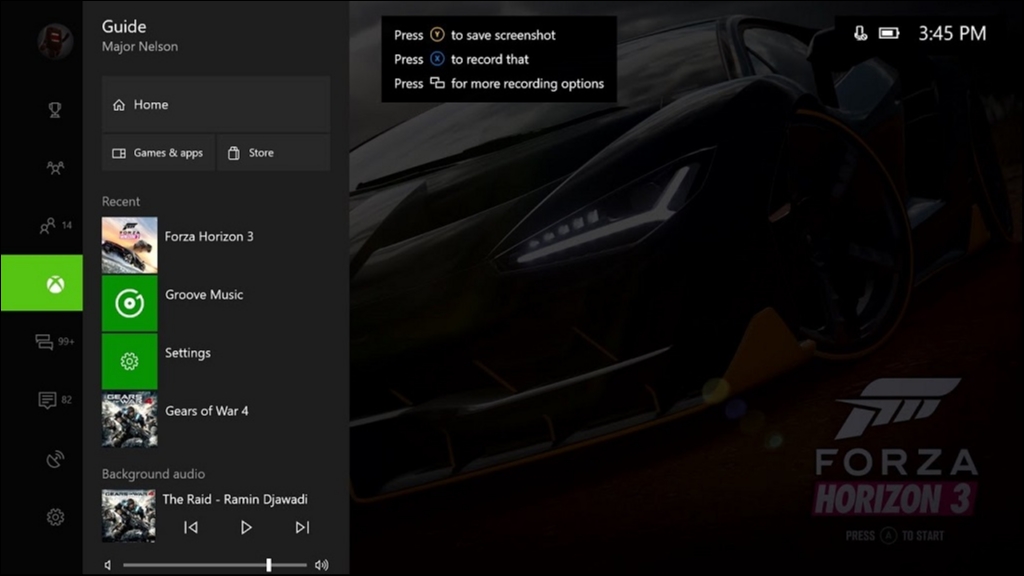1024x576 pixels.
Task: Open Settings from the Recent list
Action: pyautogui.click(x=216, y=361)
